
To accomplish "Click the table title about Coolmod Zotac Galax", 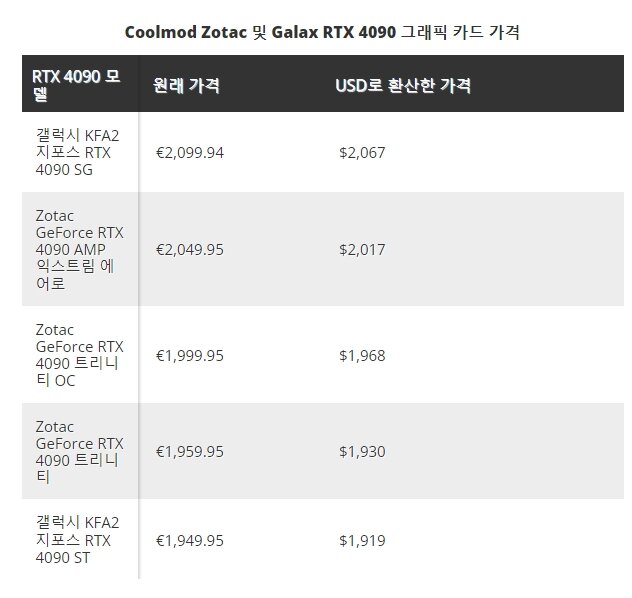I will (322, 32).
